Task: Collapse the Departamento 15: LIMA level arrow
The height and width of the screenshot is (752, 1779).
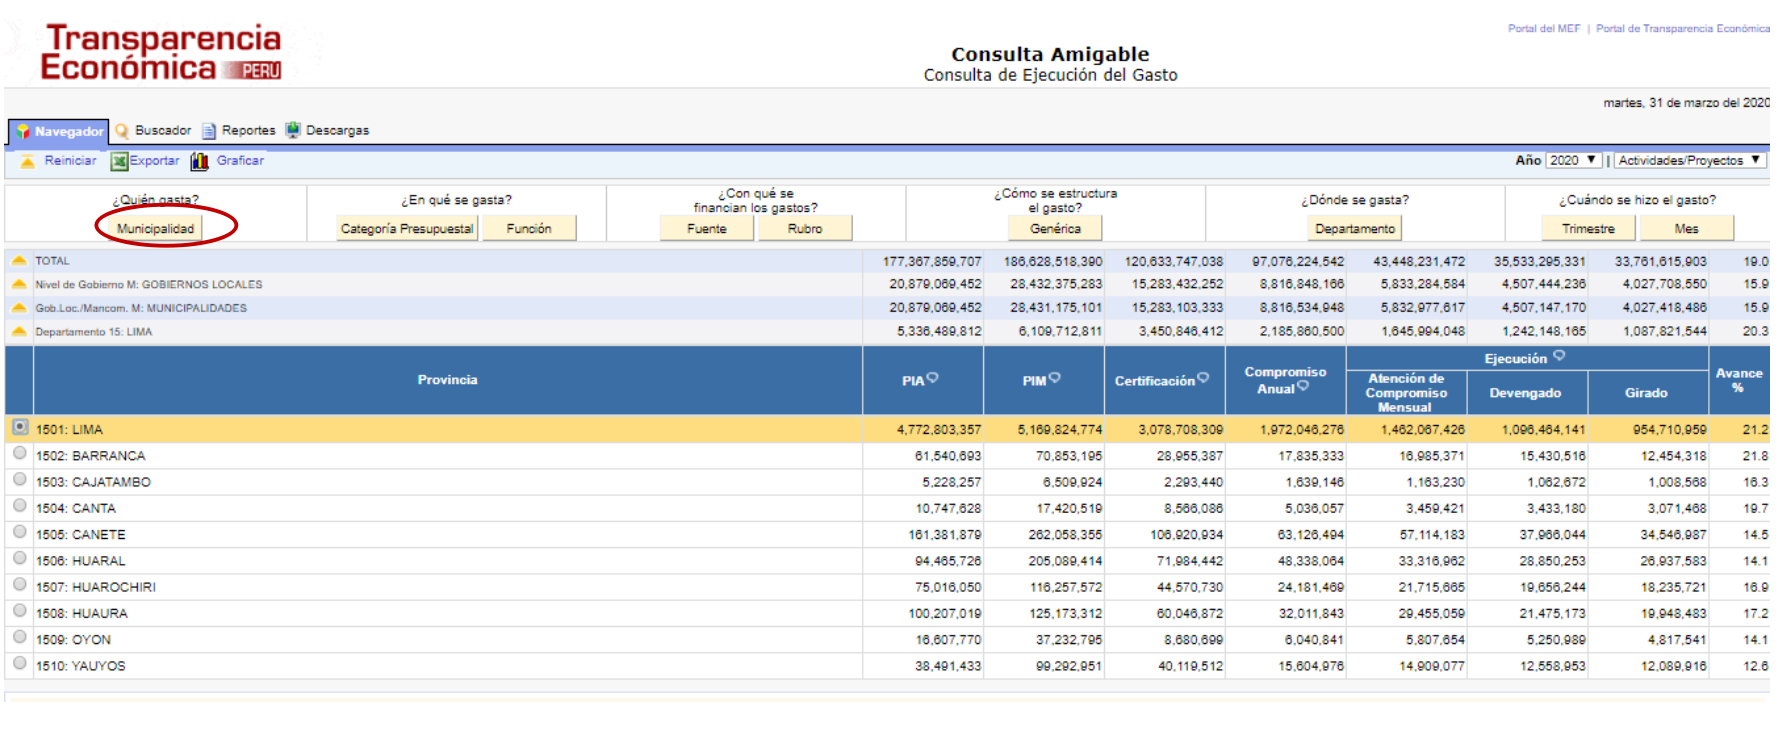Action: coord(19,331)
